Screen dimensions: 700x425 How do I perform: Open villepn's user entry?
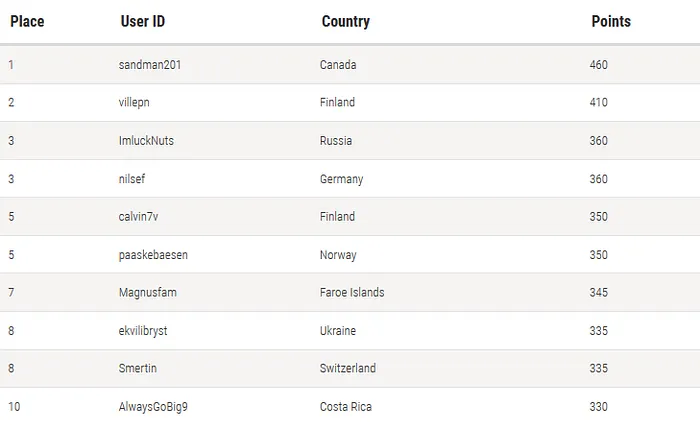pos(136,103)
